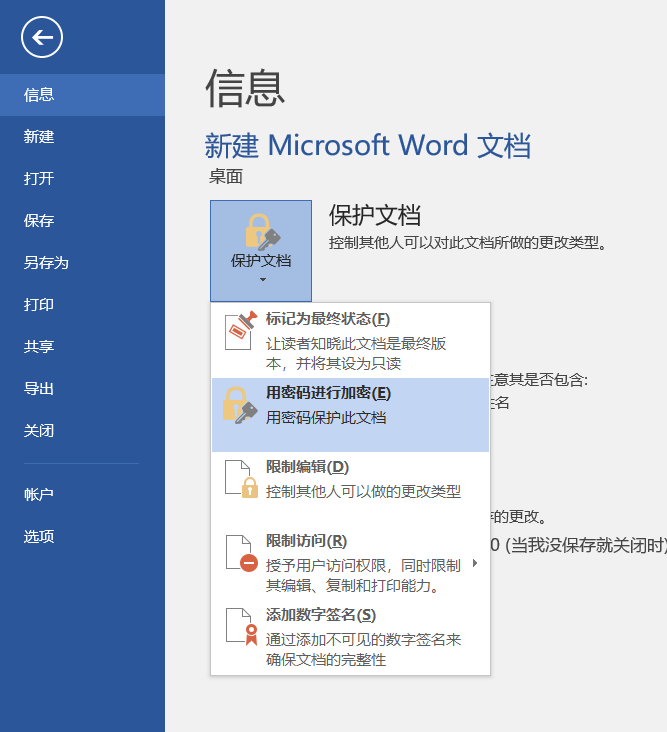Click text 控制其他人可以对此文档所做的更改类型。
This screenshot has height=732, width=667.
coord(468,243)
